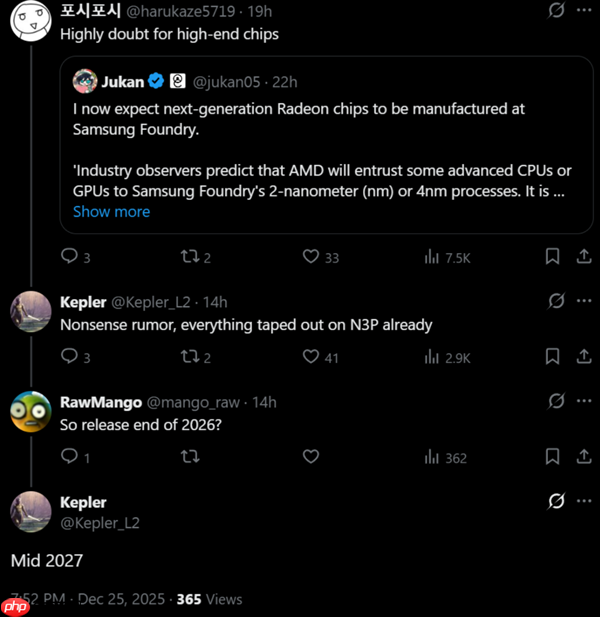This screenshot has width=600, height=617.
Task: Share the 포시포시 tweet
Action: [584, 257]
